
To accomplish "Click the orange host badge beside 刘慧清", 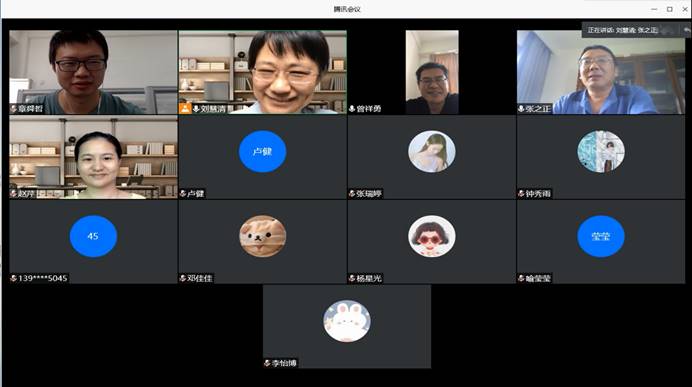I will tap(184, 108).
